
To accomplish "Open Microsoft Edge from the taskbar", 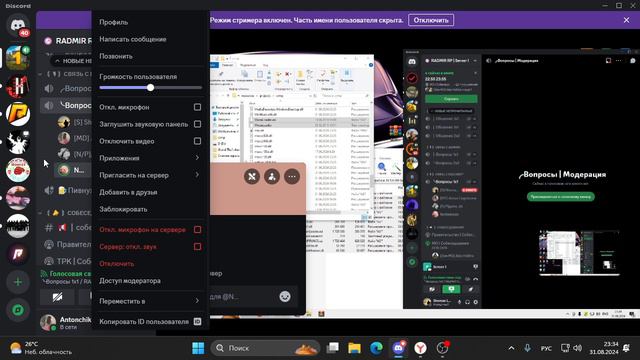I will click(x=376, y=348).
